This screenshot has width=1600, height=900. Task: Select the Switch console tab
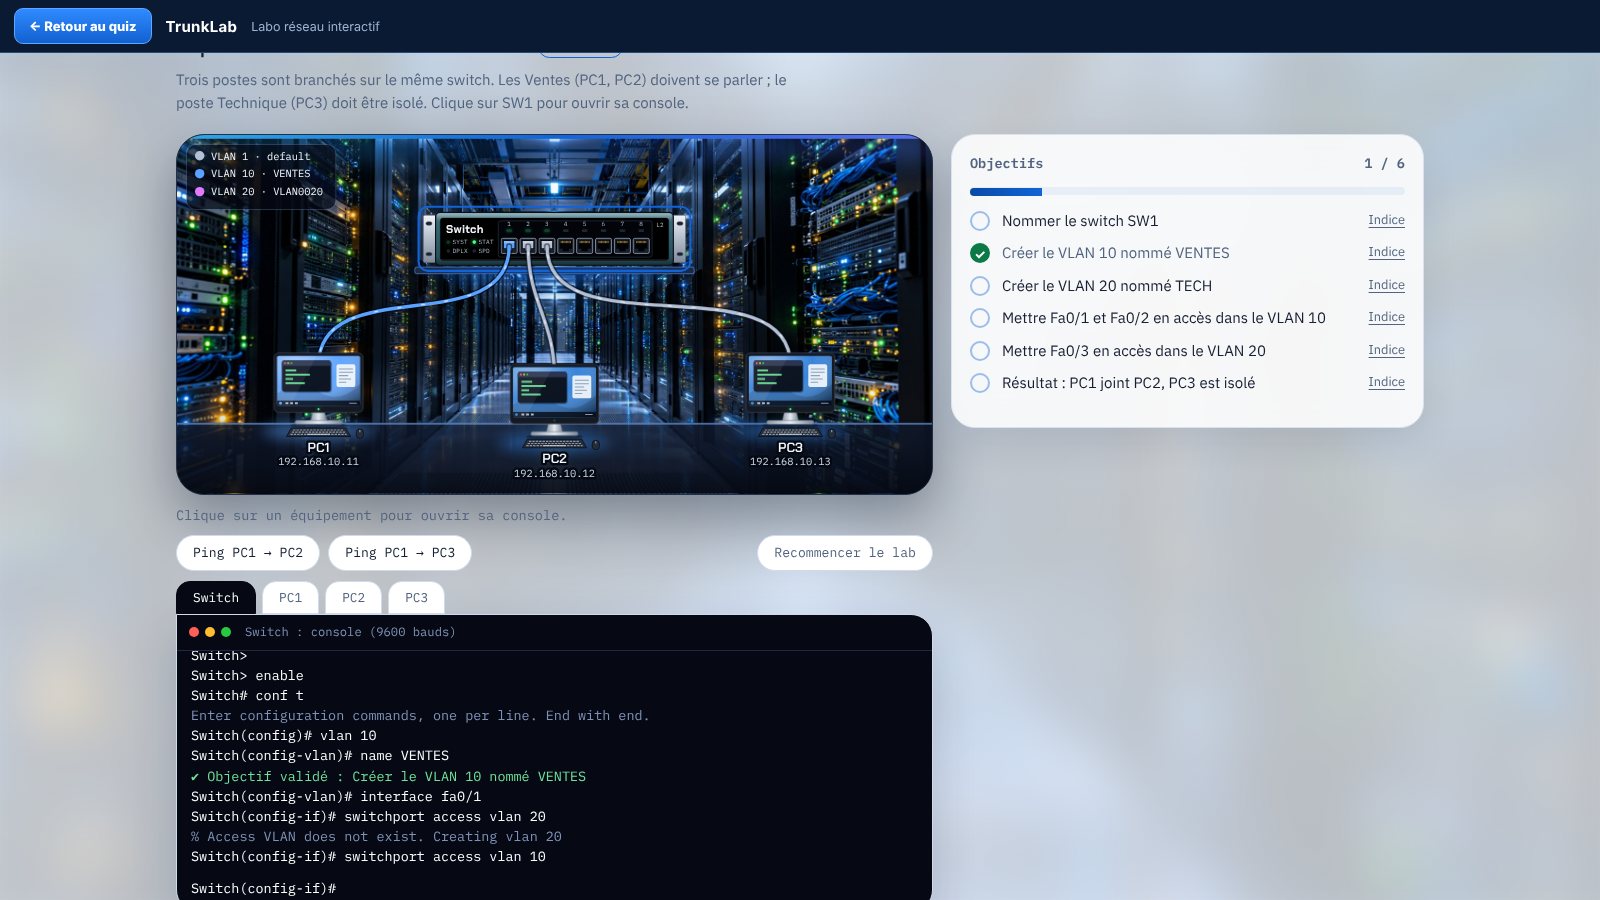coord(216,598)
